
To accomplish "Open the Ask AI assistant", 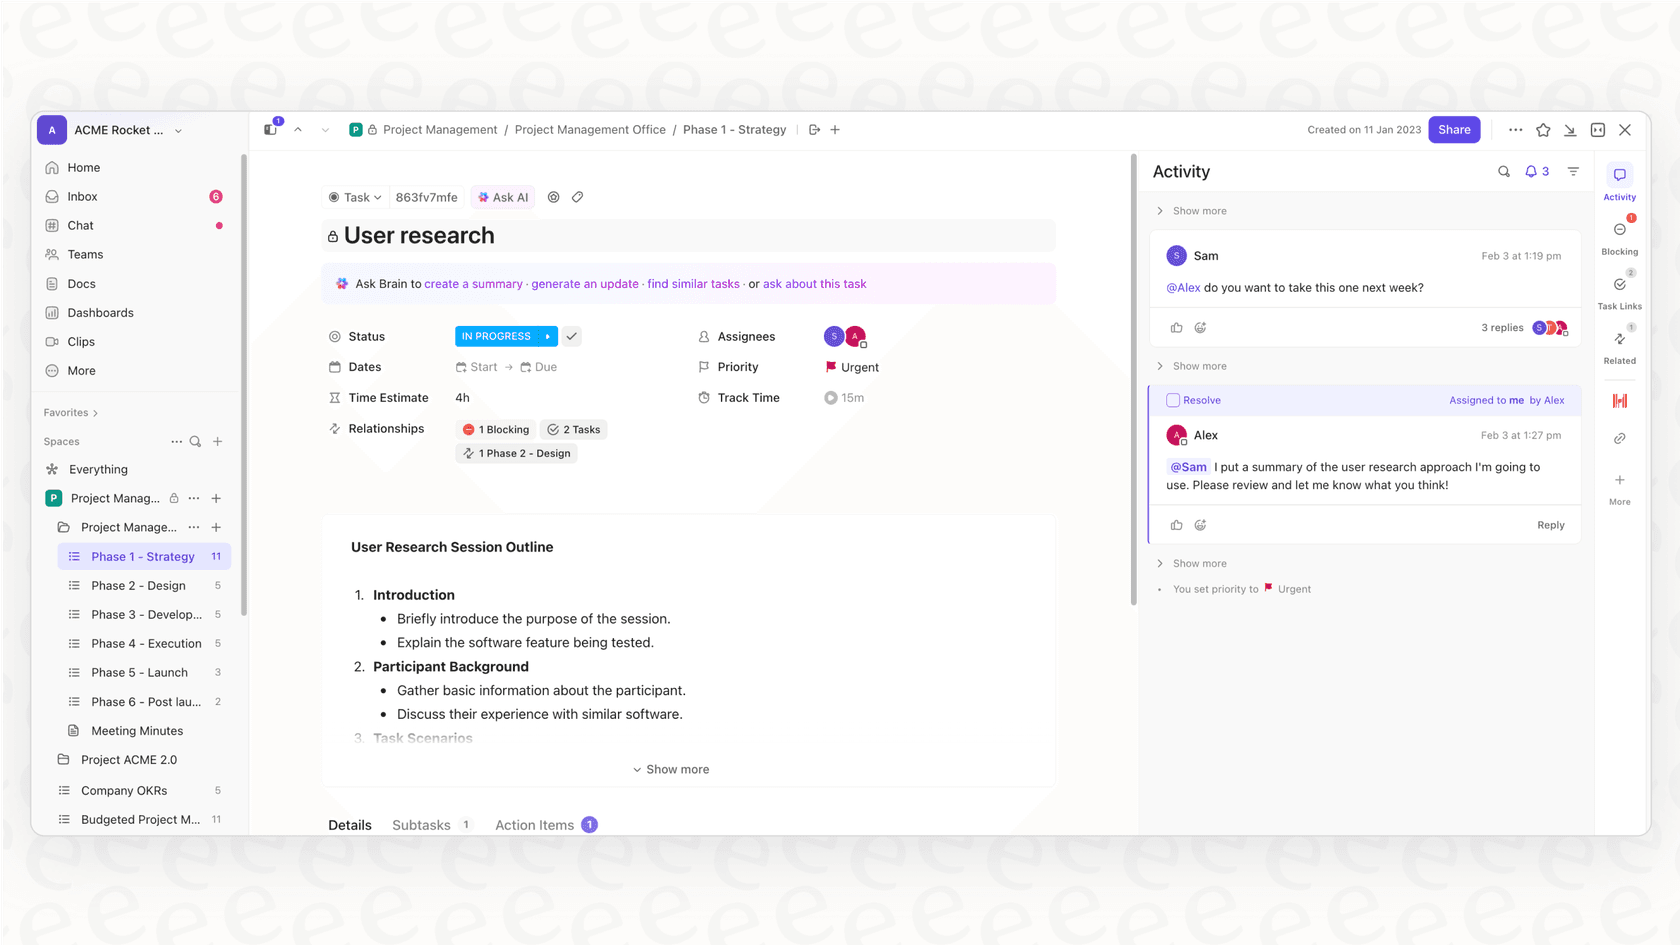I will coord(502,197).
